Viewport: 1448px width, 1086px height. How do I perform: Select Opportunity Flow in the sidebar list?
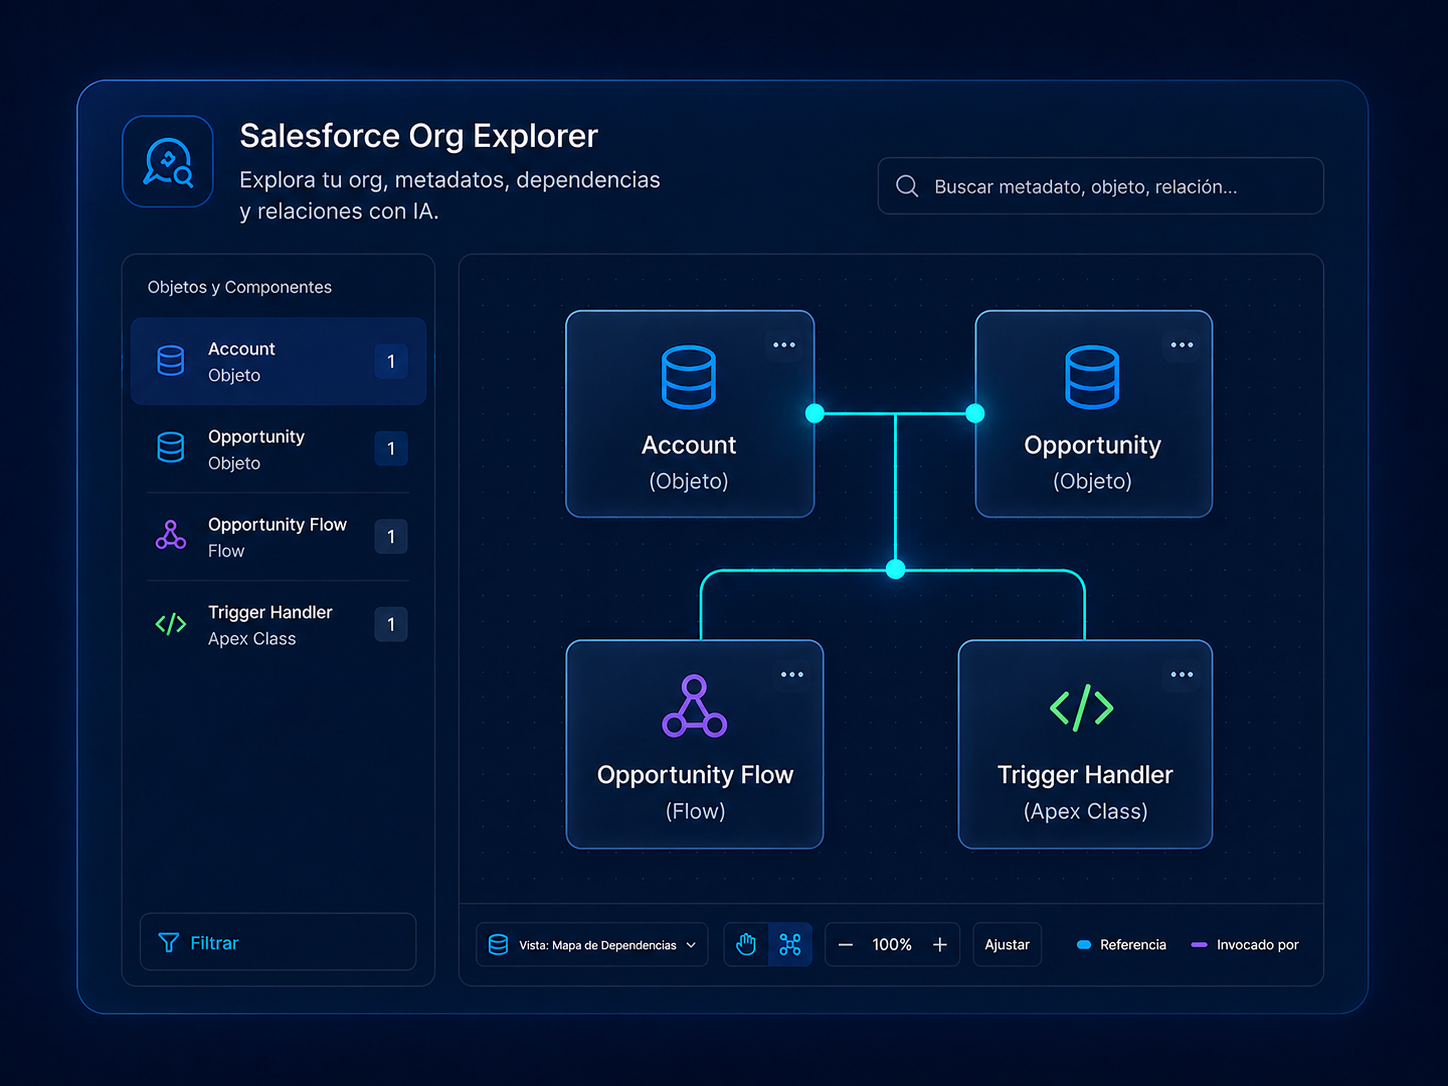point(278,537)
